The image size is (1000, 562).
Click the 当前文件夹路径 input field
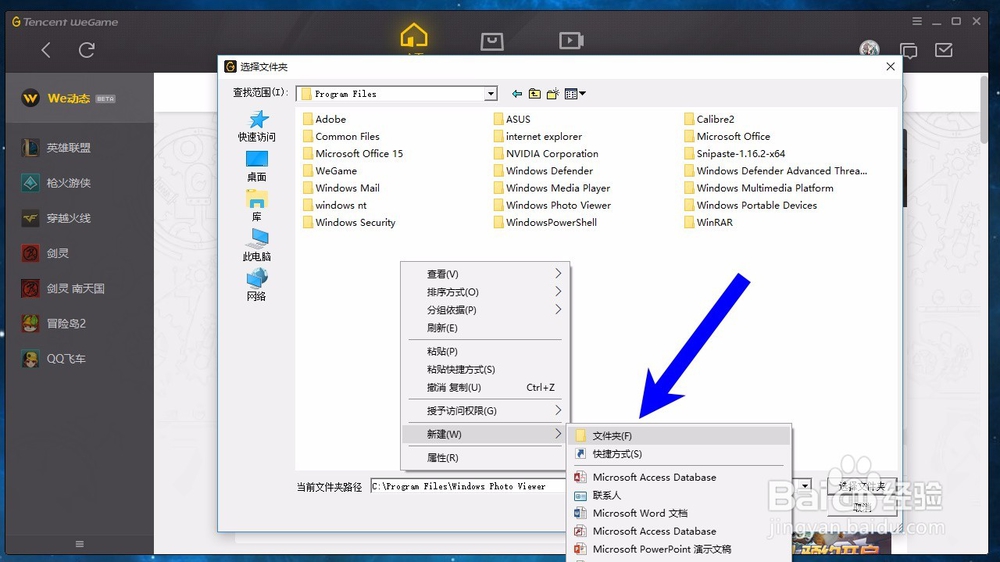[x=467, y=486]
